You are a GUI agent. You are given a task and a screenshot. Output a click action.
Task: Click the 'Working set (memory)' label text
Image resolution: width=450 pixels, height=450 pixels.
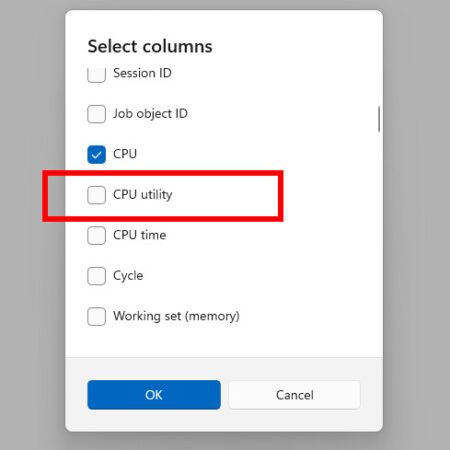(x=176, y=316)
